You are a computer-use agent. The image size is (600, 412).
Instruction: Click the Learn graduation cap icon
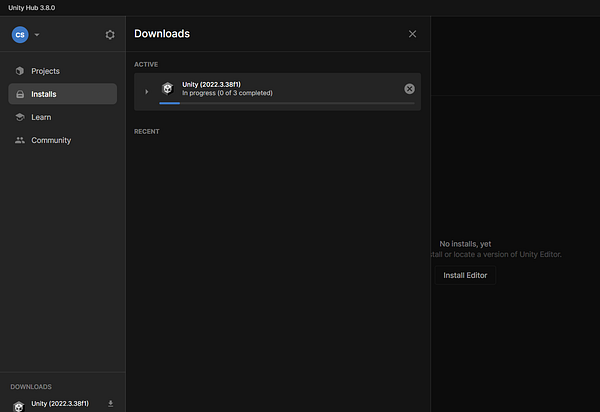coord(20,117)
